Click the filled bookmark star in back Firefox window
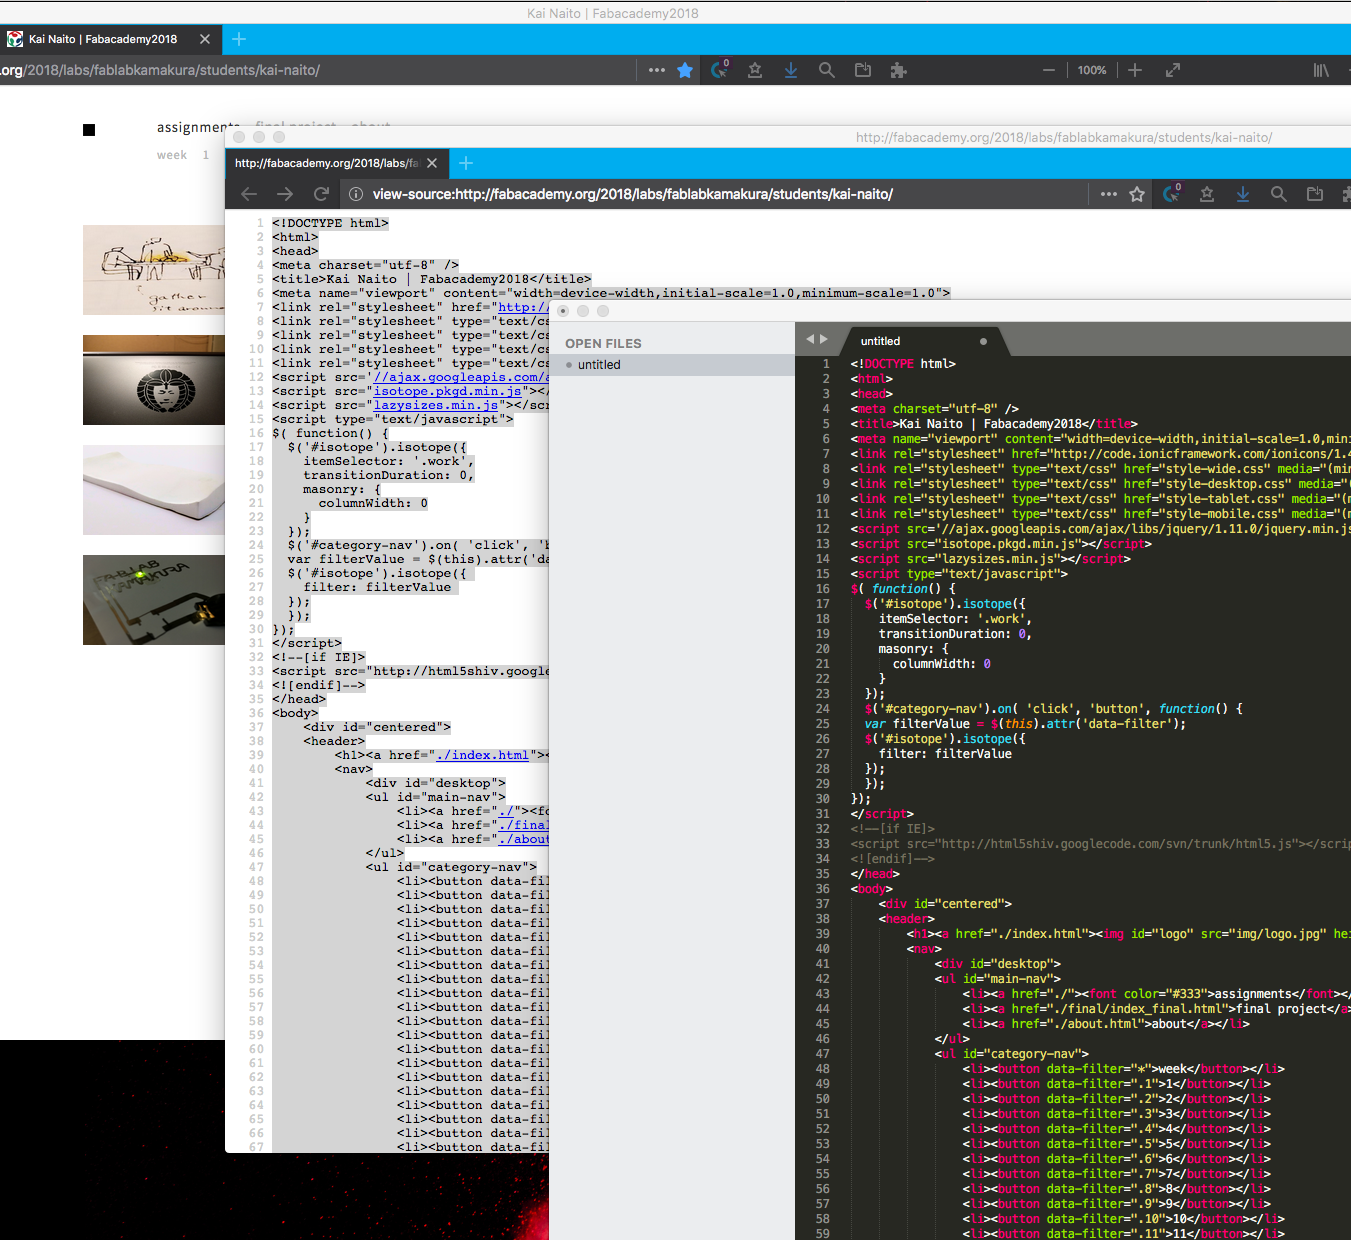This screenshot has height=1240, width=1351. click(x=685, y=70)
